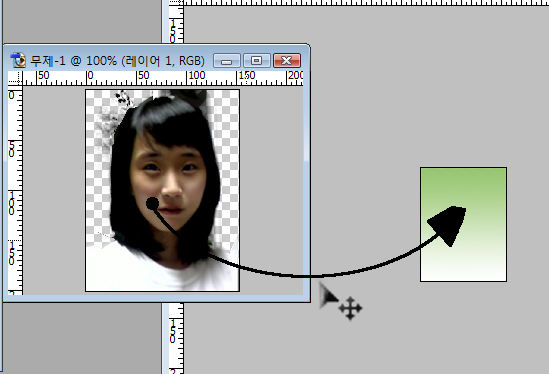Click the horizontal ruler in the 무제-1 window
This screenshot has height=374, width=549.
click(x=163, y=78)
